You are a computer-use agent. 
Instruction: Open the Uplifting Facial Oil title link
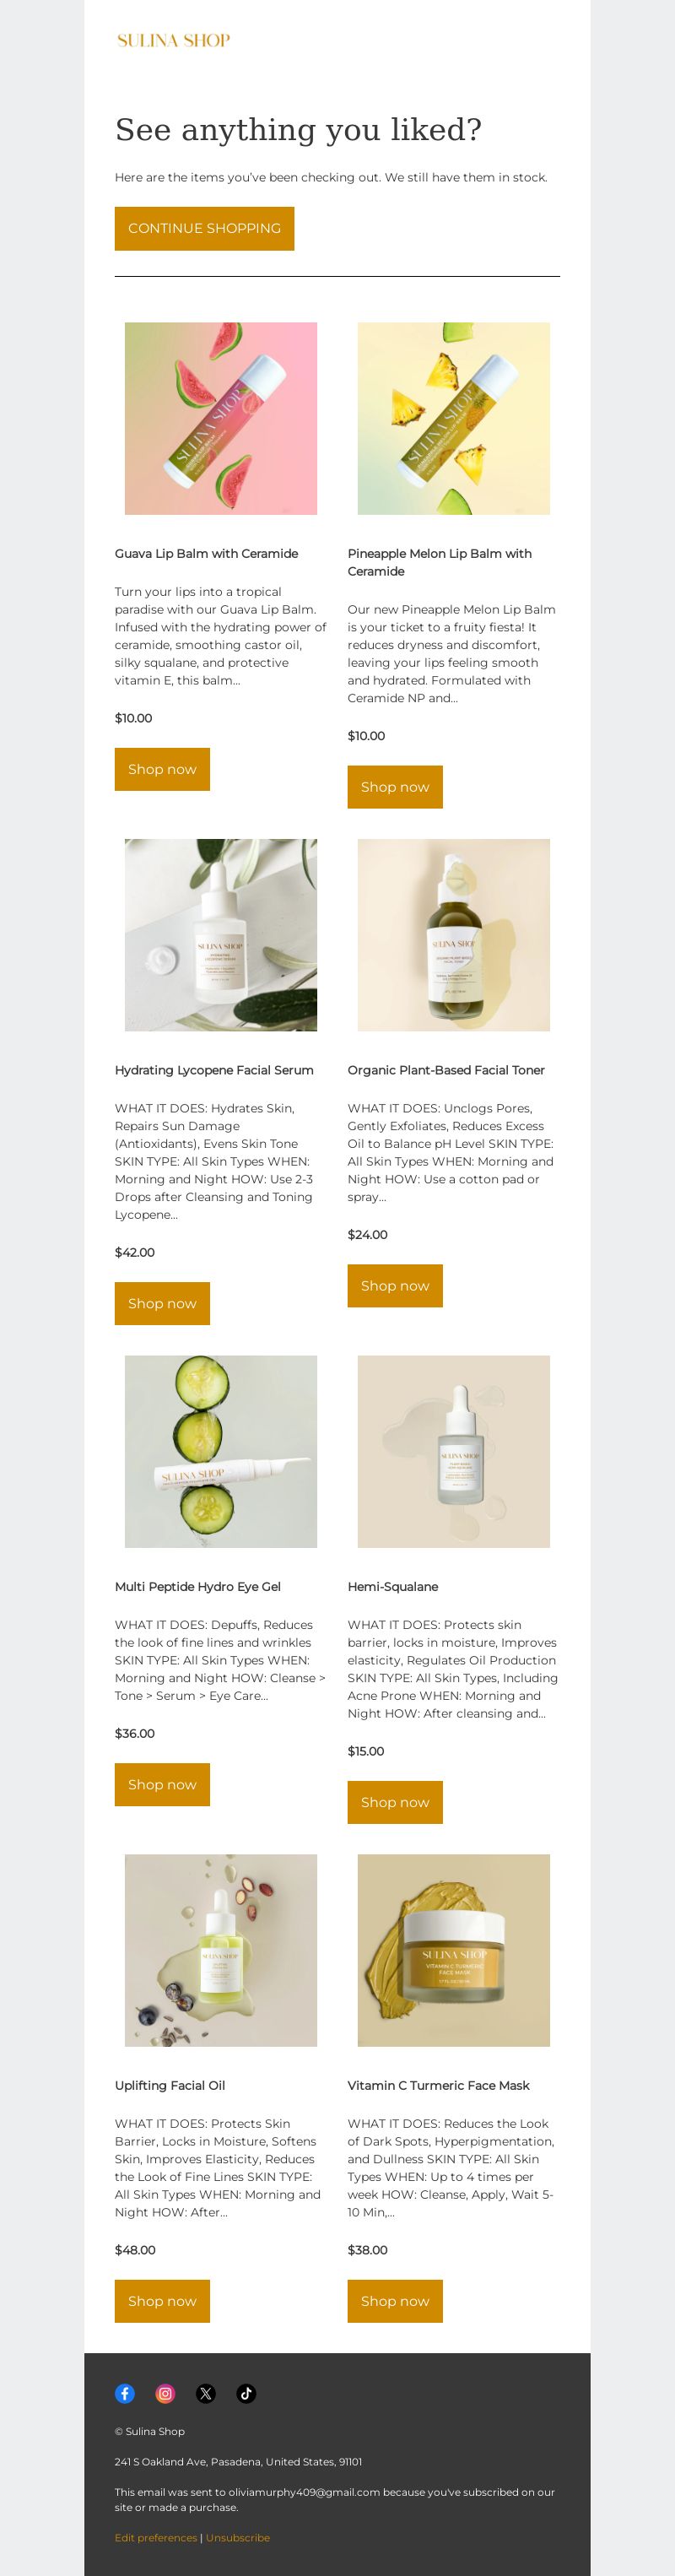click(x=170, y=2085)
